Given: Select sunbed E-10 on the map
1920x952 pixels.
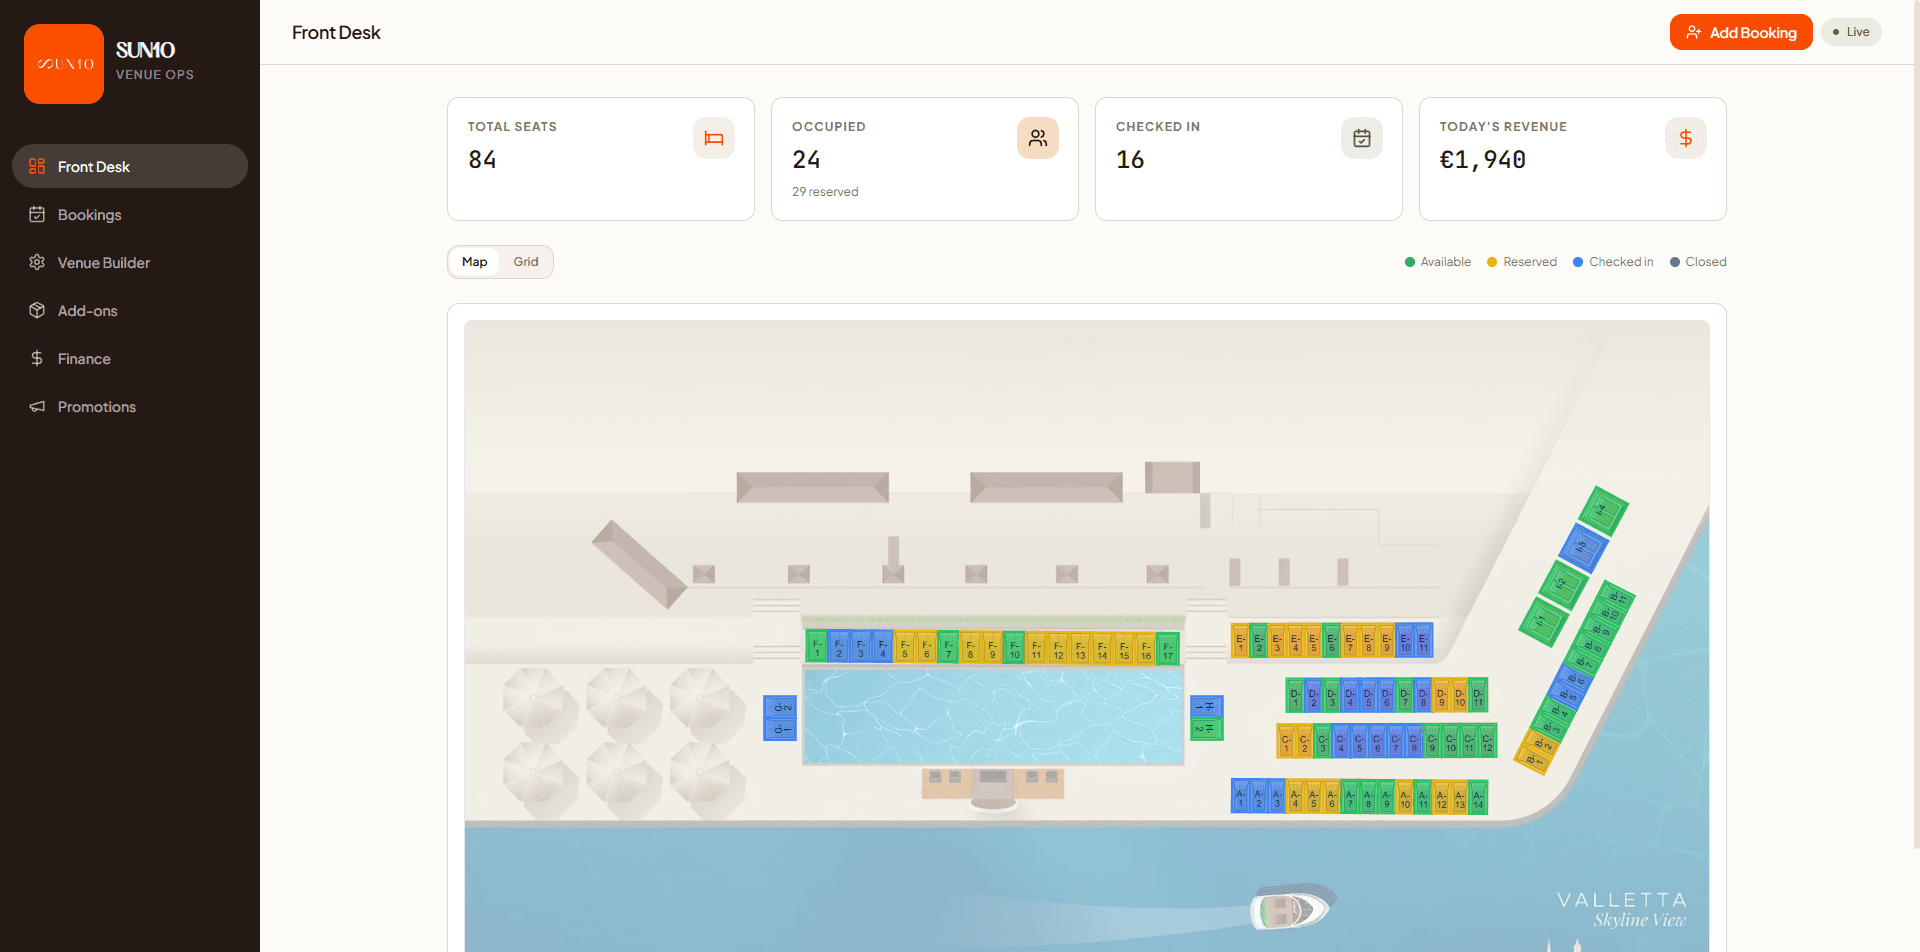Looking at the screenshot, I should (1405, 641).
